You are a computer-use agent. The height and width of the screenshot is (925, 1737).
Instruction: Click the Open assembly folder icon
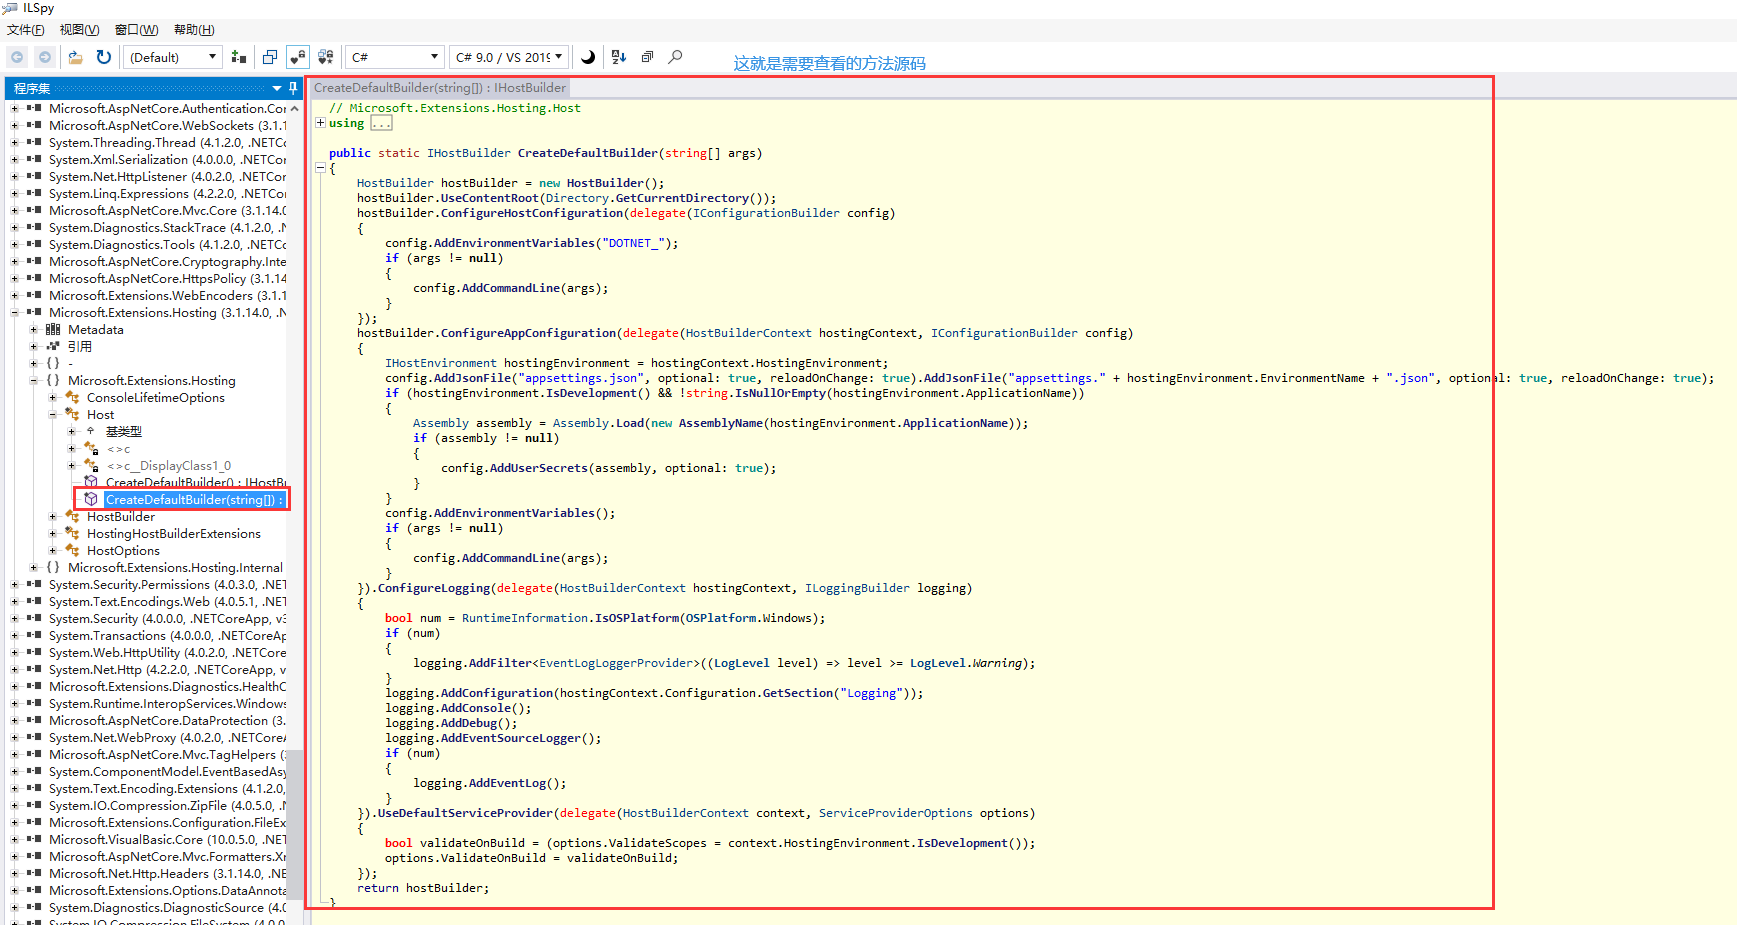coord(75,57)
